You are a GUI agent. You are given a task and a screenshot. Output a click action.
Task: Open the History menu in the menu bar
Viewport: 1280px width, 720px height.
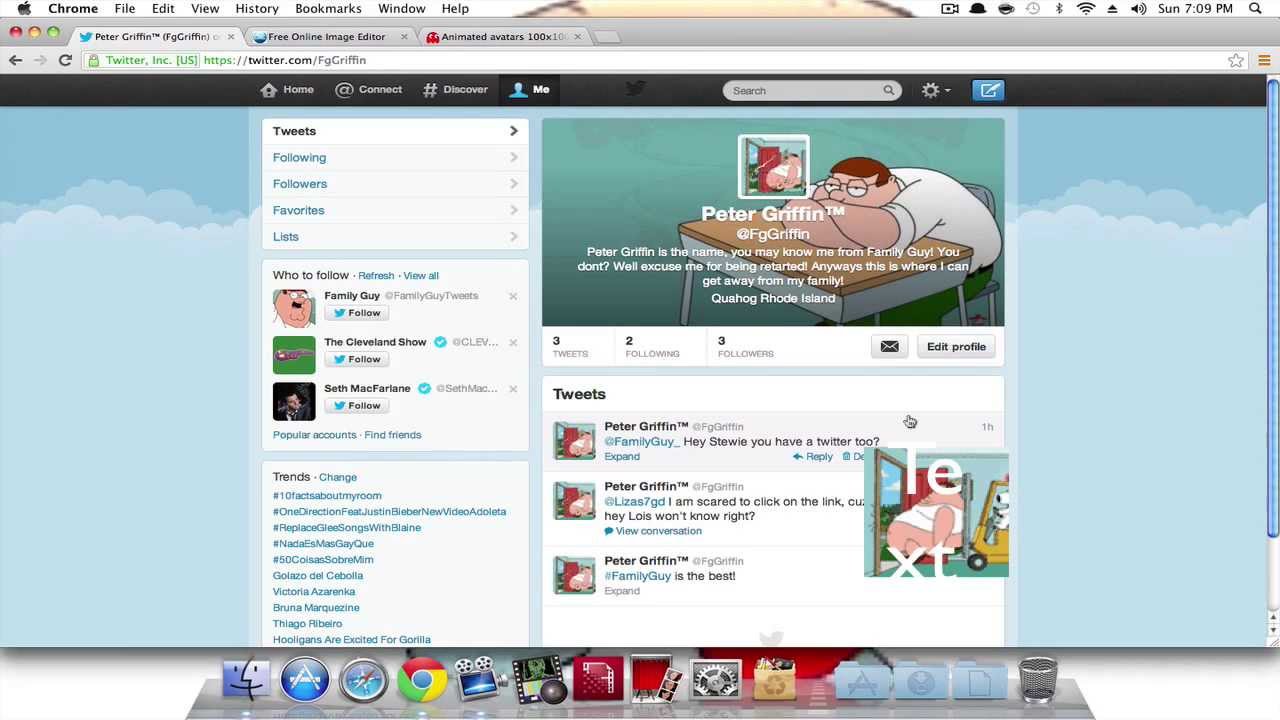point(257,9)
